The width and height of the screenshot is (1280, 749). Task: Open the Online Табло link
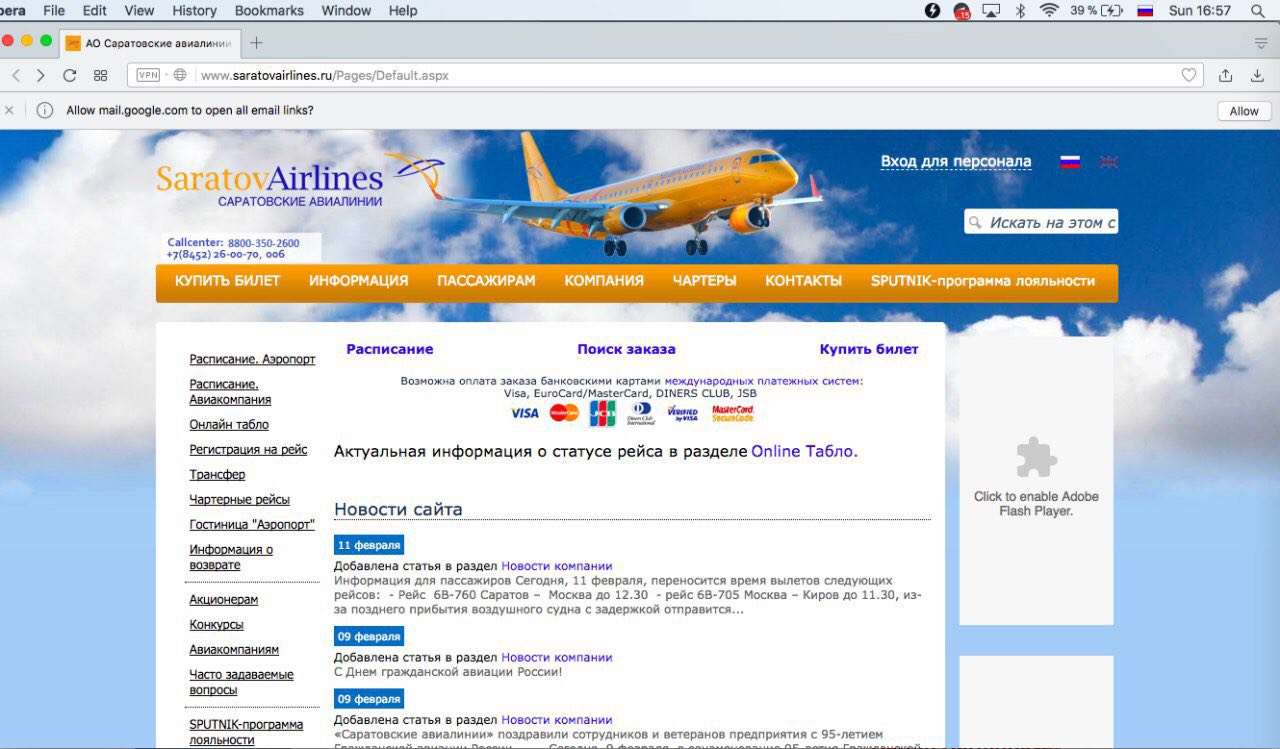point(803,451)
